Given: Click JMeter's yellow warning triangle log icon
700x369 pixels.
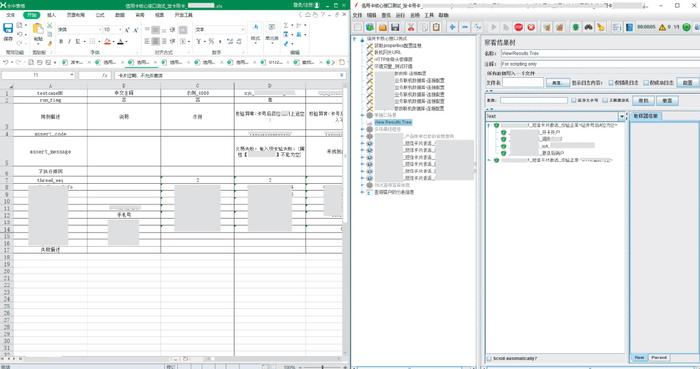Looking at the screenshot, I should [662, 28].
